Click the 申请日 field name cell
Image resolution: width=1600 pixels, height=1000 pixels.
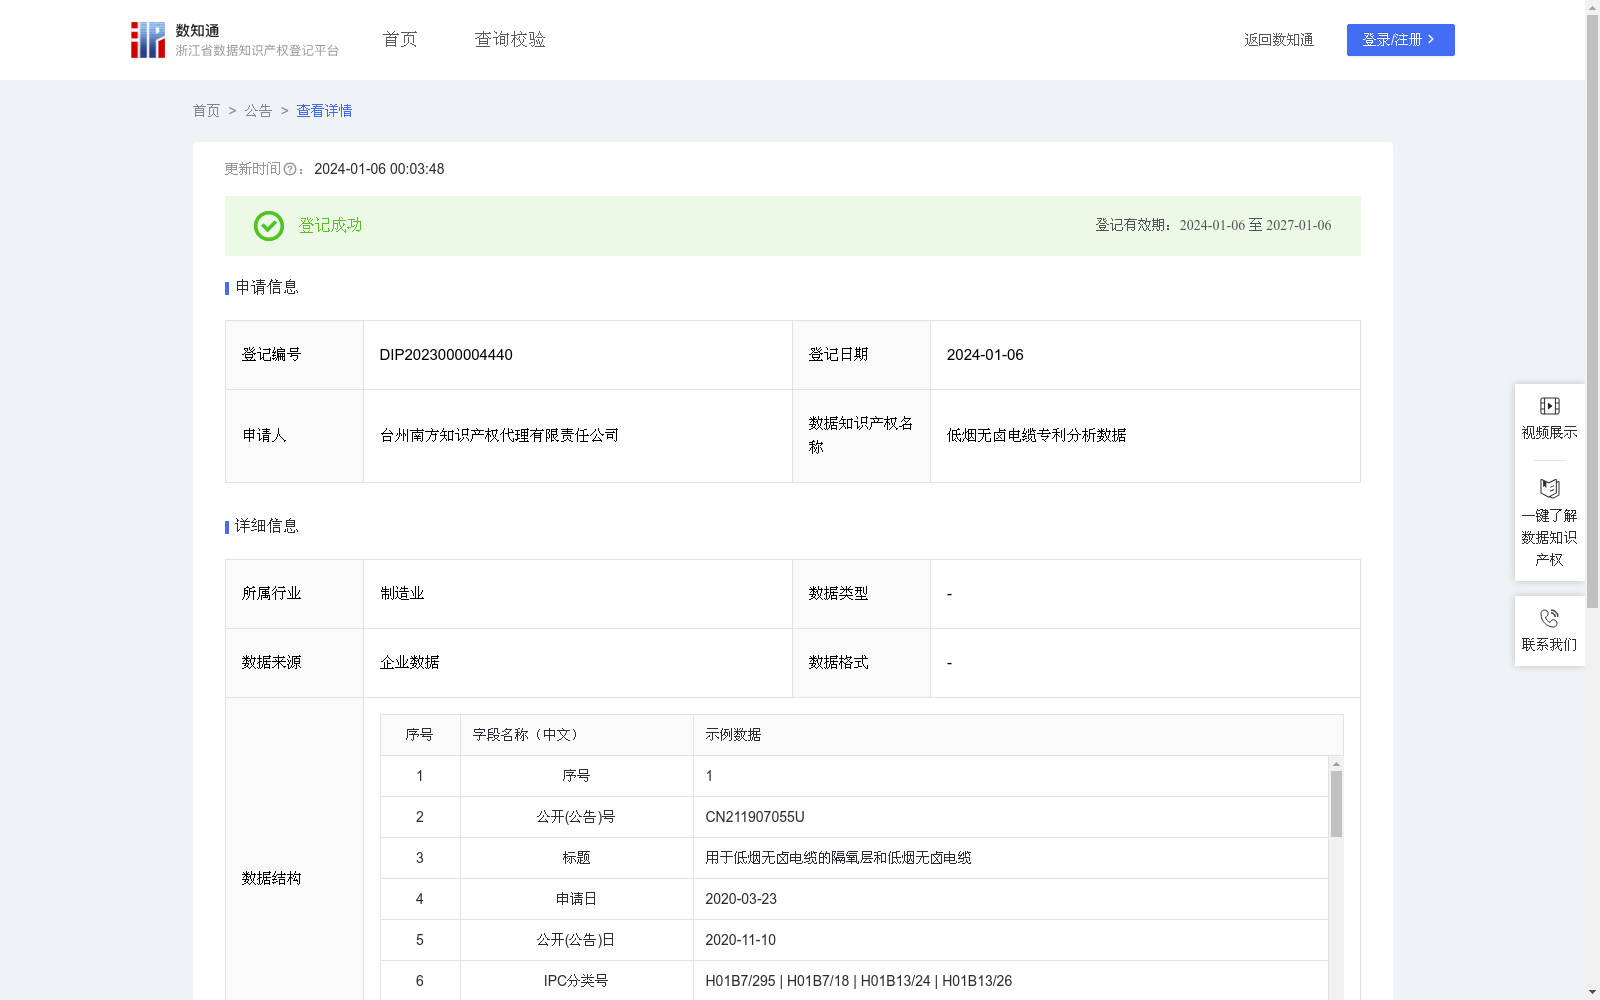coord(576,899)
